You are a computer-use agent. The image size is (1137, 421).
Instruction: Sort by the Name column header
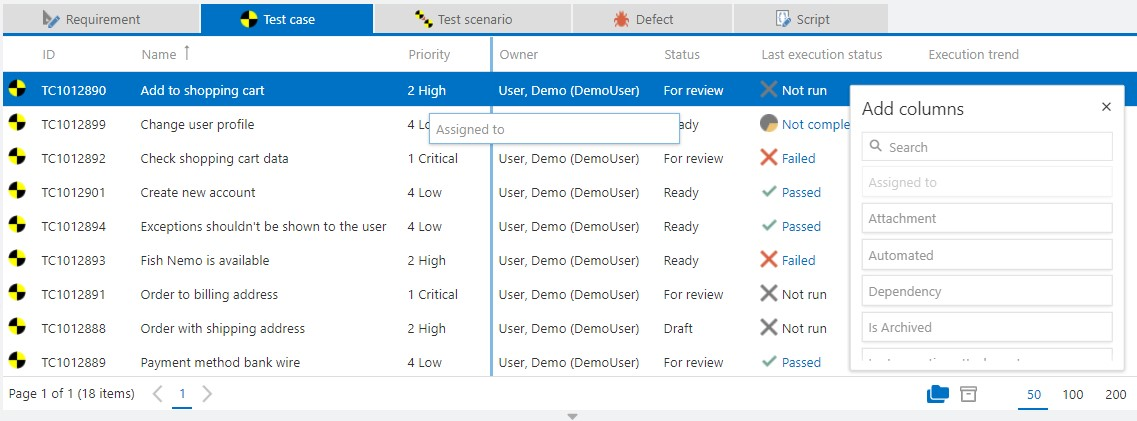click(158, 54)
